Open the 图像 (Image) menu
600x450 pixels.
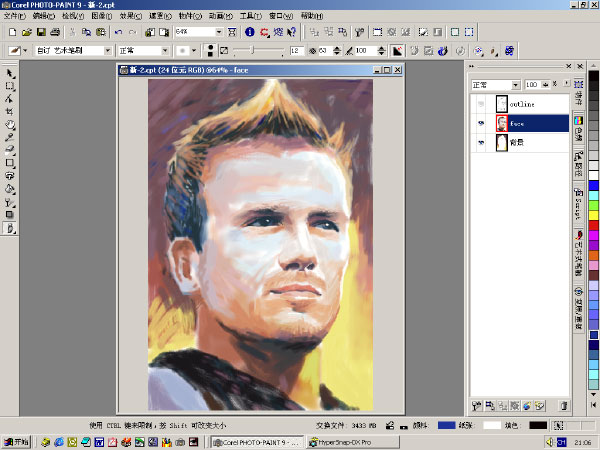(101, 16)
